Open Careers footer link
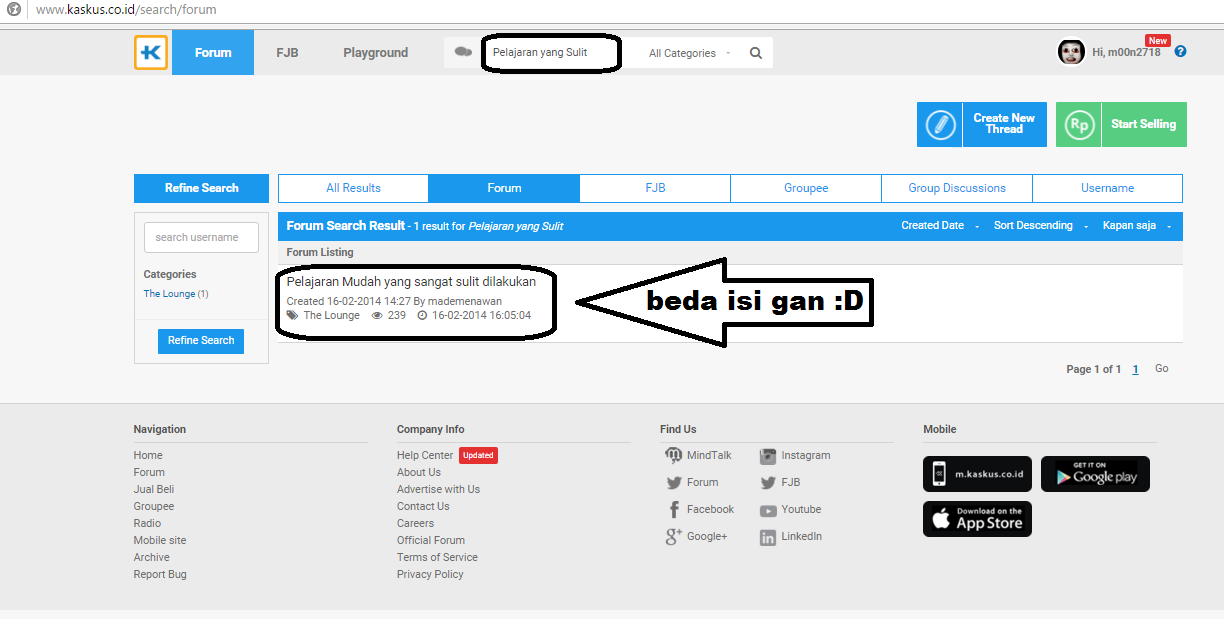Image resolution: width=1224 pixels, height=619 pixels. (x=415, y=524)
